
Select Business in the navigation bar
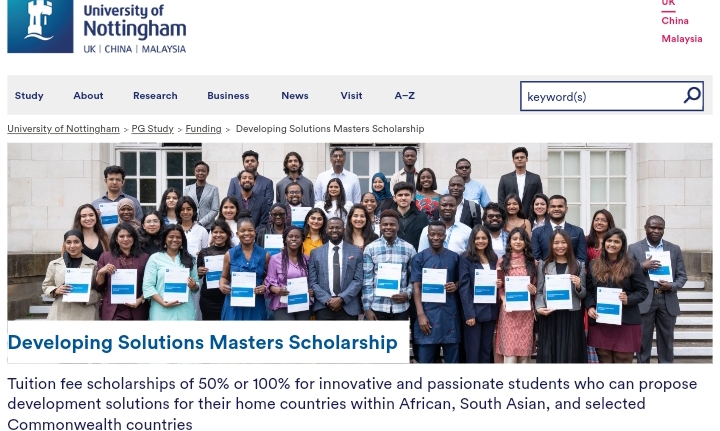[x=228, y=96]
